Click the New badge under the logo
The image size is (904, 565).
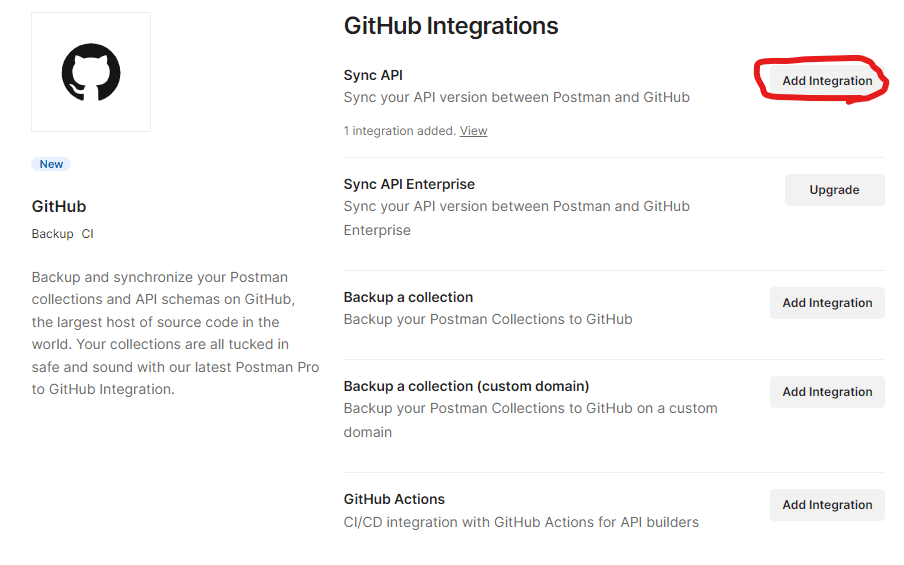click(x=51, y=164)
